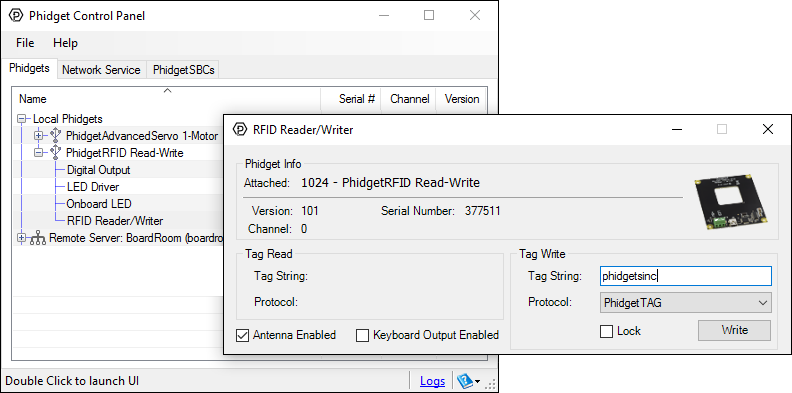Switch to the Network Service tab
The width and height of the screenshot is (792, 393).
pyautogui.click(x=101, y=70)
